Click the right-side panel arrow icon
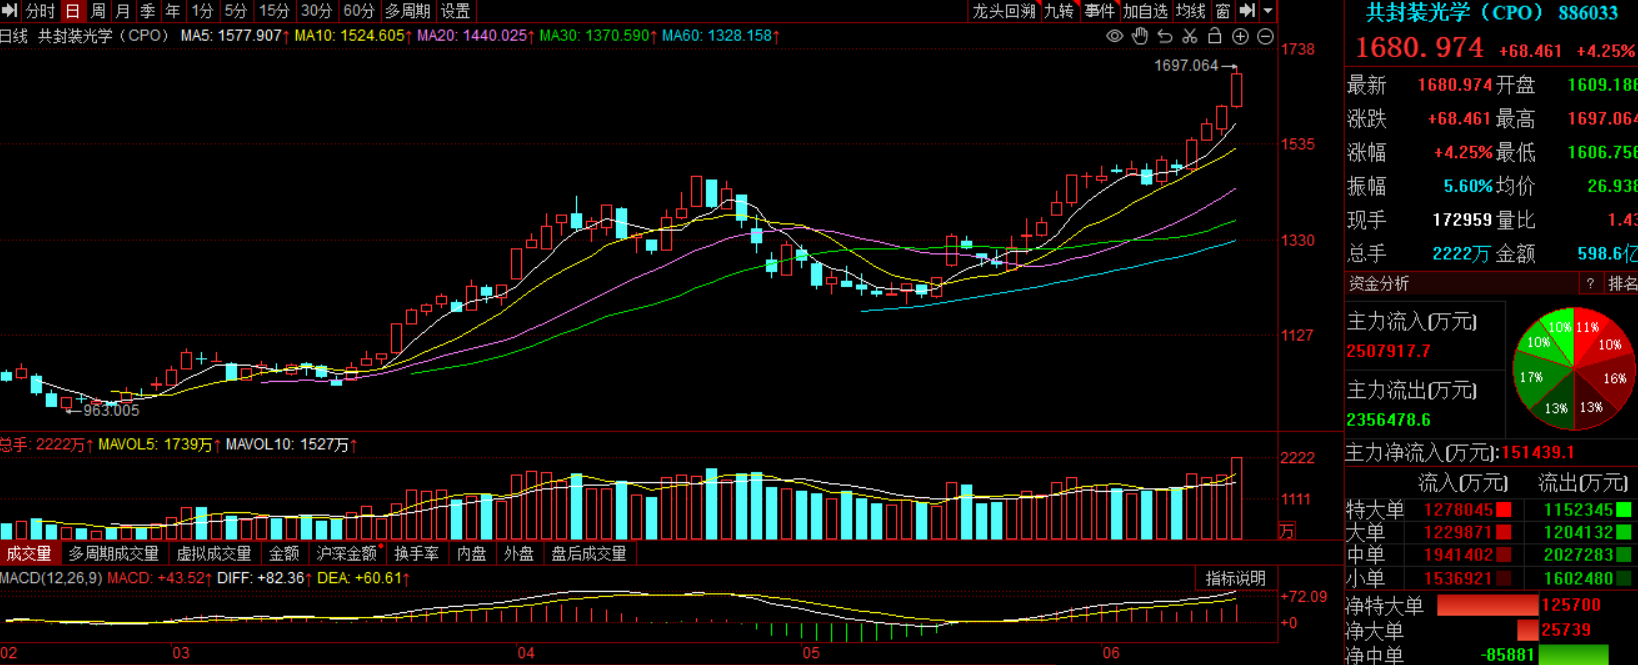 point(1247,11)
